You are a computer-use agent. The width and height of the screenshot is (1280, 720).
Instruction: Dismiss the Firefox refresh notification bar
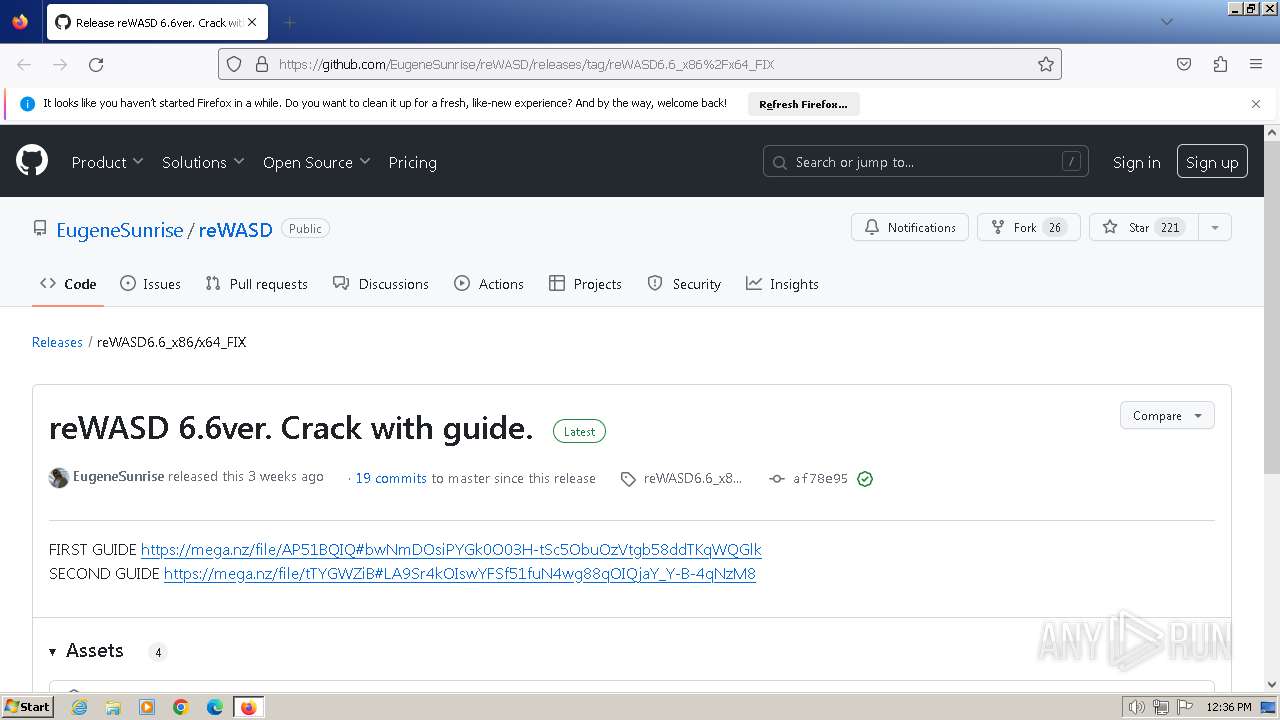1256,104
